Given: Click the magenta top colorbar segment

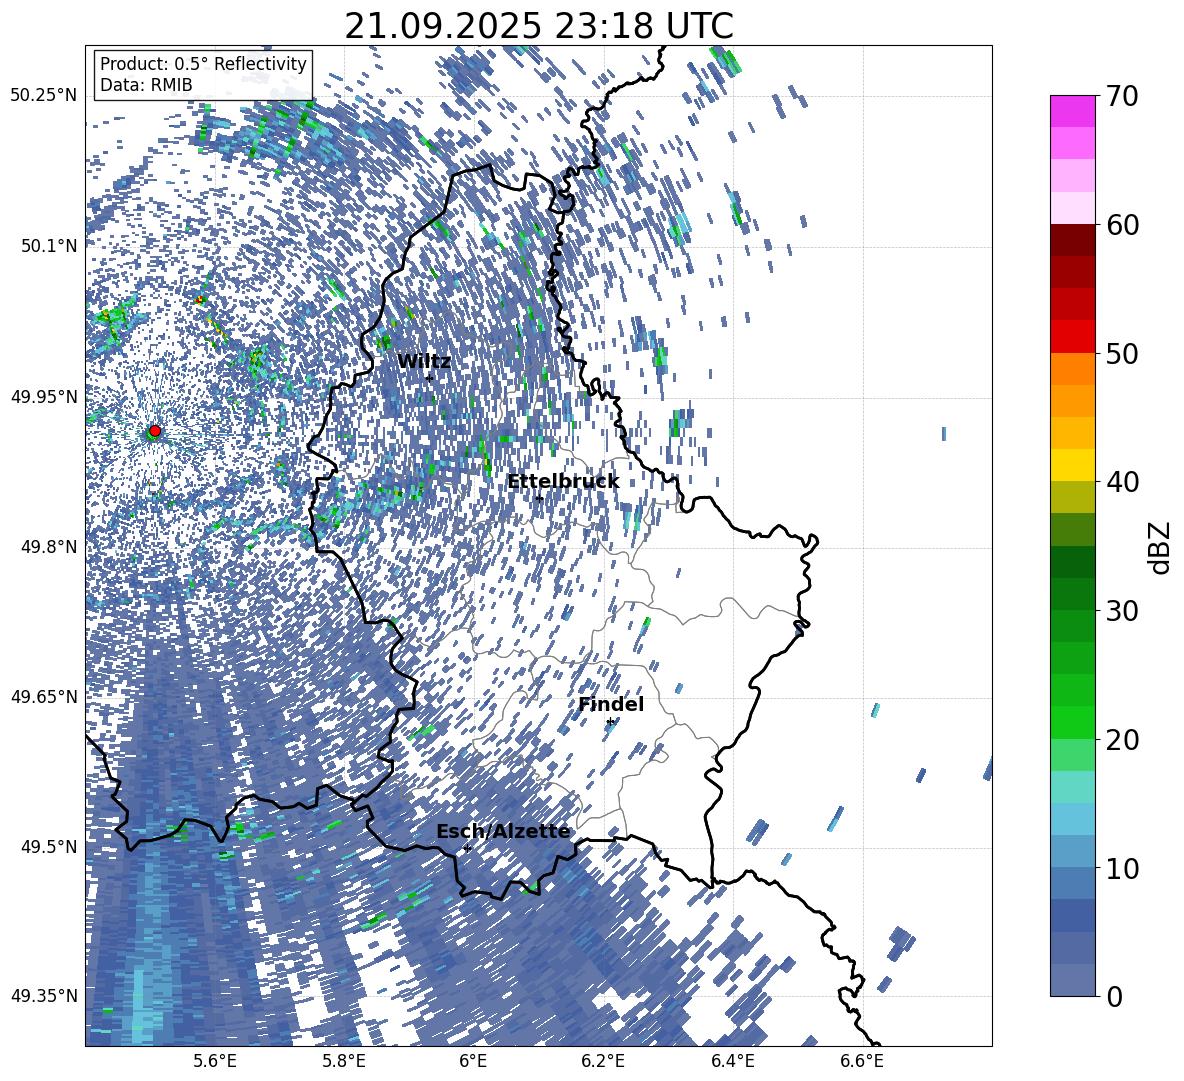Looking at the screenshot, I should (1072, 111).
